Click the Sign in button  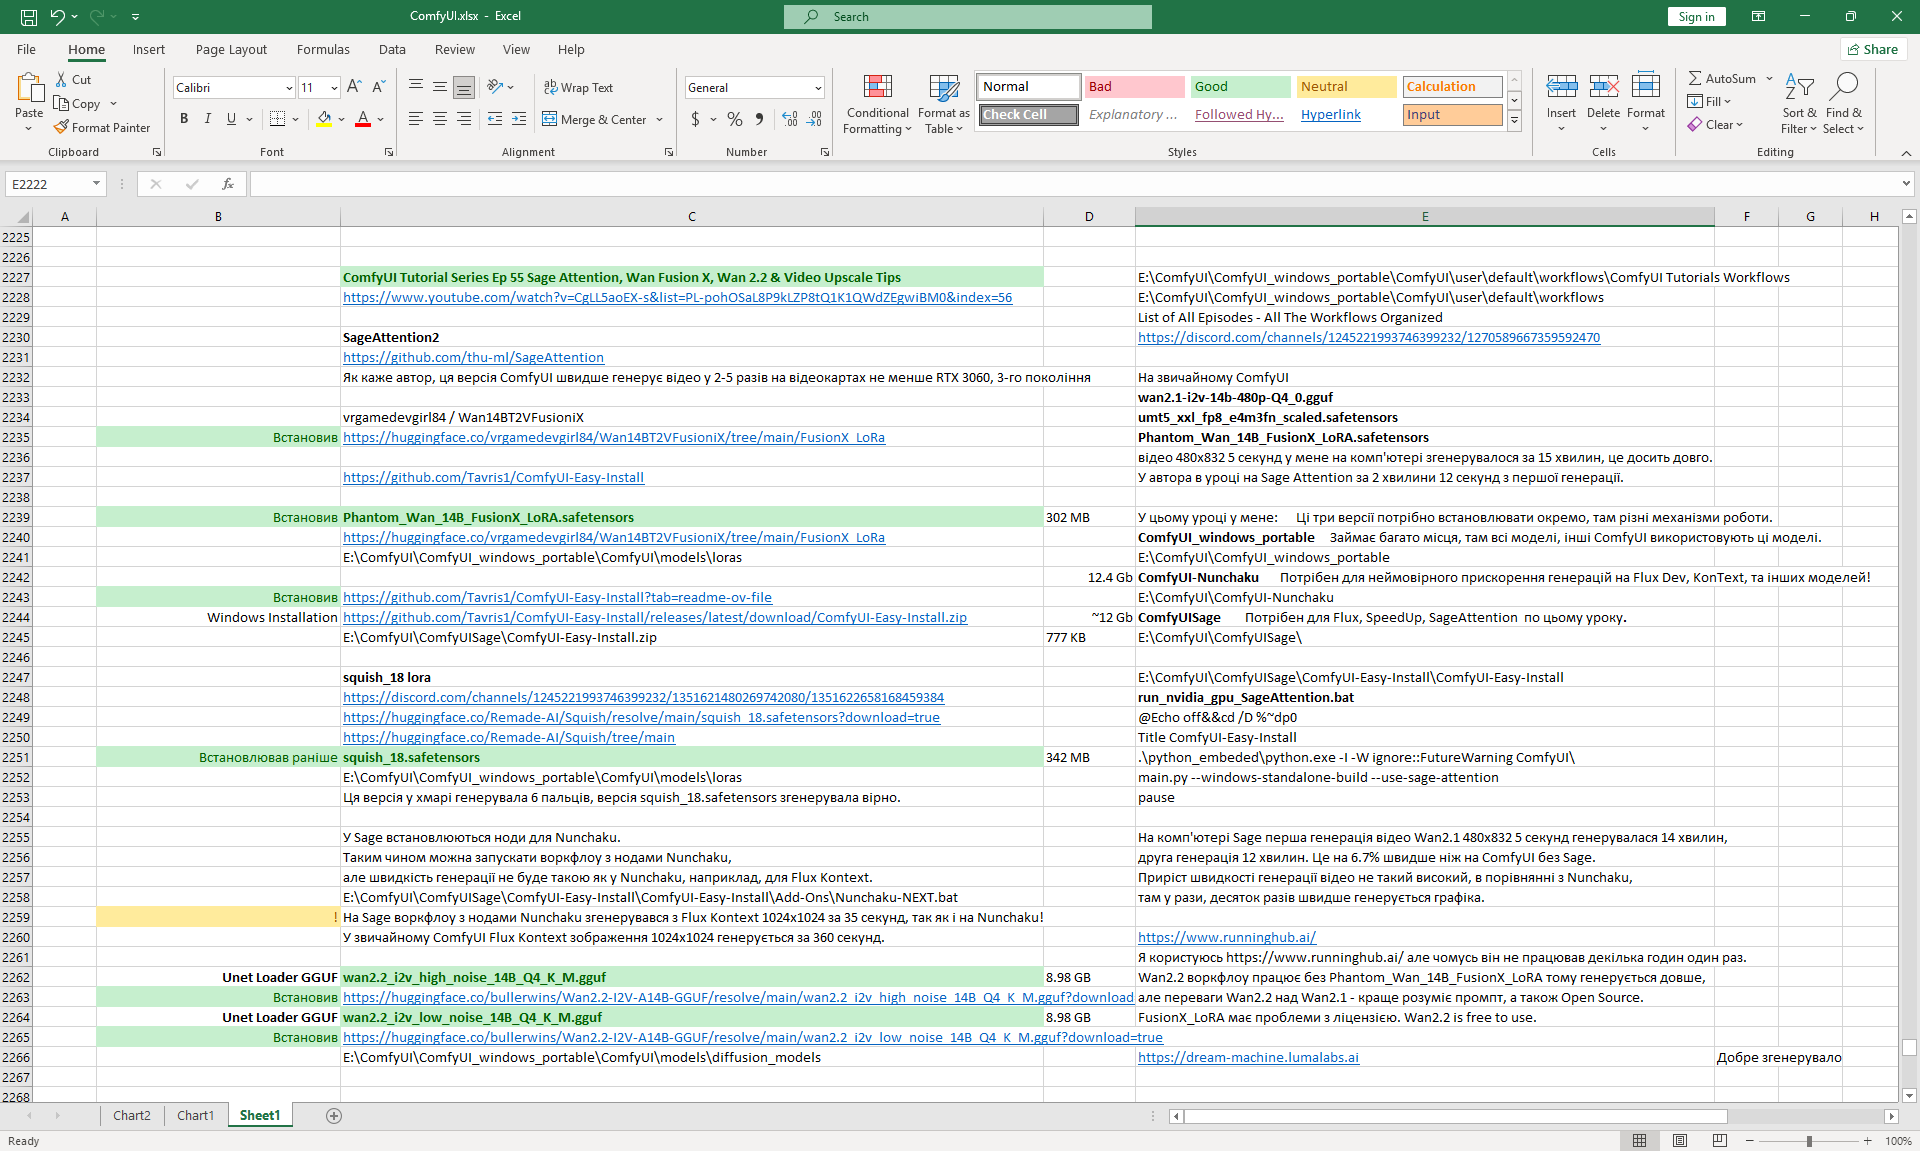coord(1696,16)
